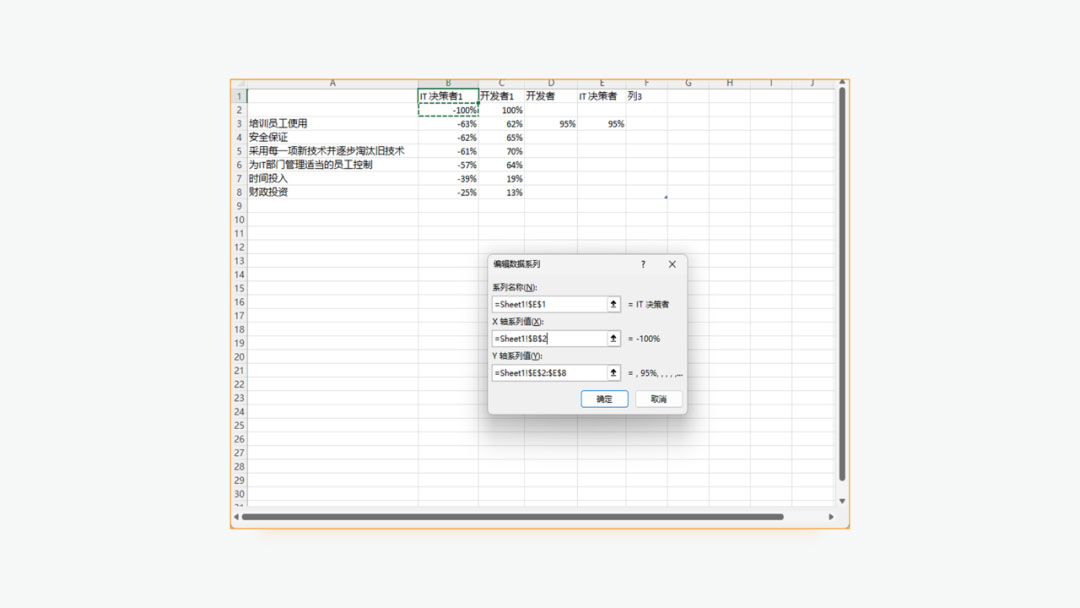The width and height of the screenshot is (1080, 608).
Task: Click the Y axis series values field
Action: pyautogui.click(x=549, y=373)
